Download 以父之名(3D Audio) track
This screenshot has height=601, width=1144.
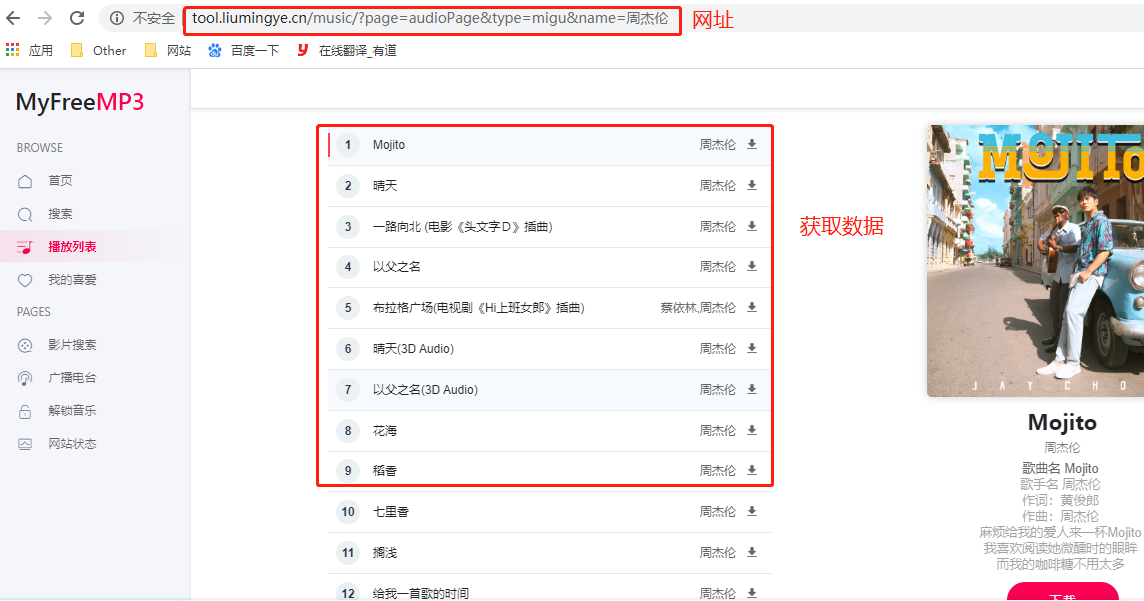point(751,389)
